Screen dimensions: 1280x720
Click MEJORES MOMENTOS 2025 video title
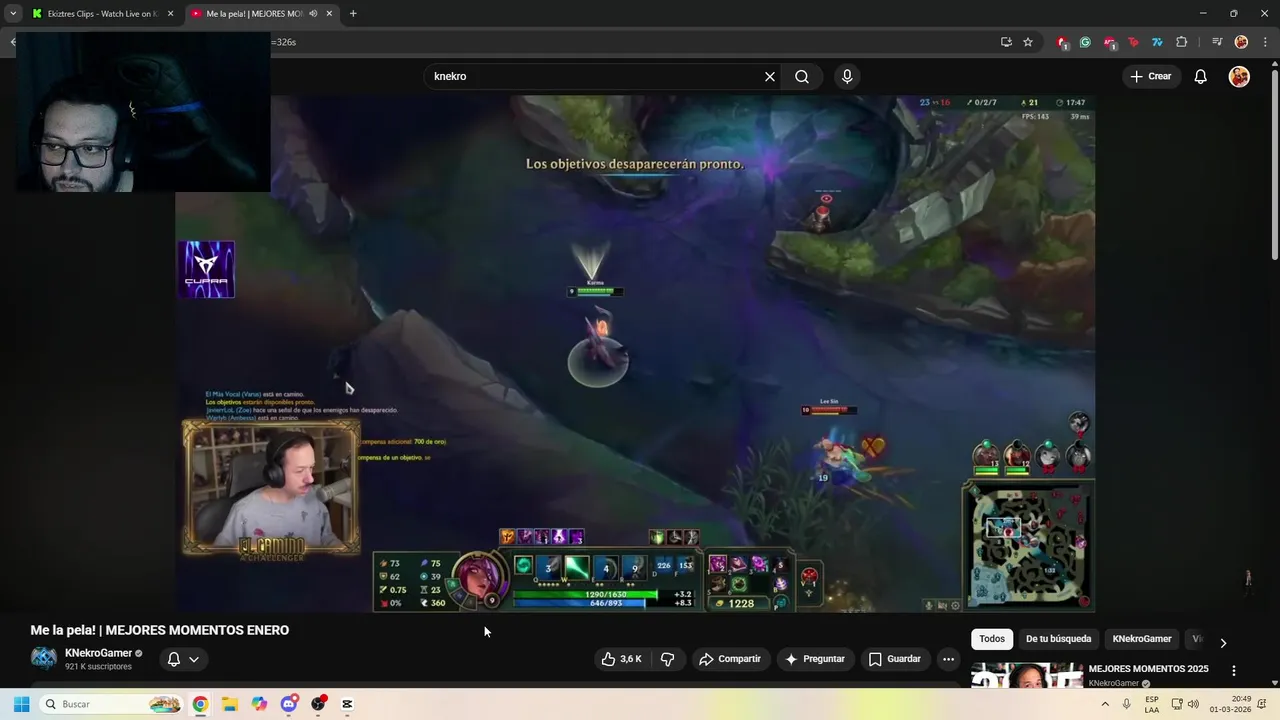point(1148,669)
